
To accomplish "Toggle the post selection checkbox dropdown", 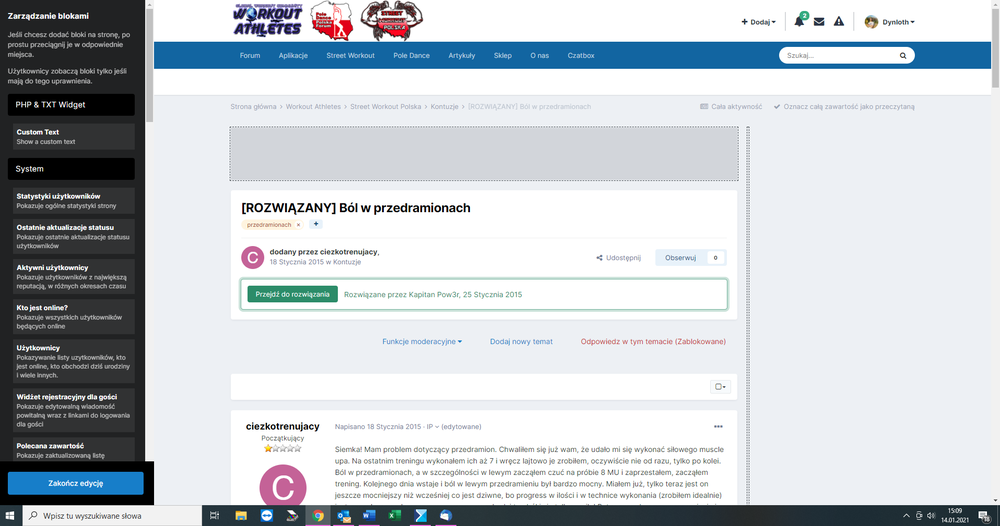I will tap(720, 387).
